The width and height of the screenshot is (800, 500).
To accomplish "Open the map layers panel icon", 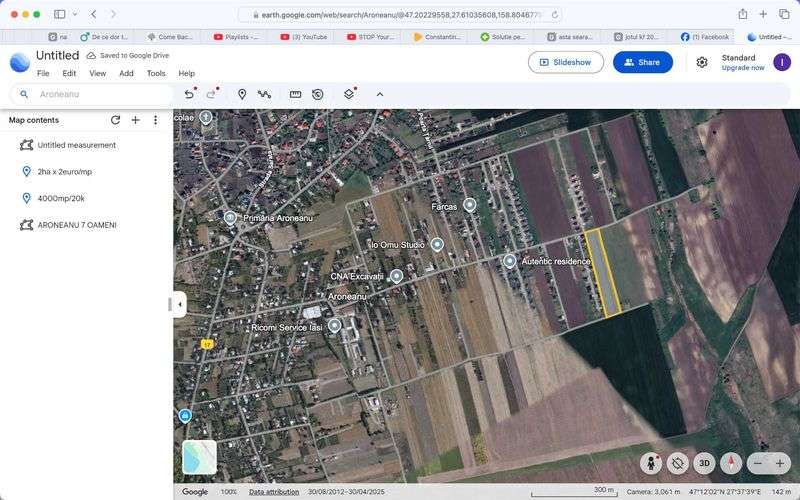I will [349, 94].
